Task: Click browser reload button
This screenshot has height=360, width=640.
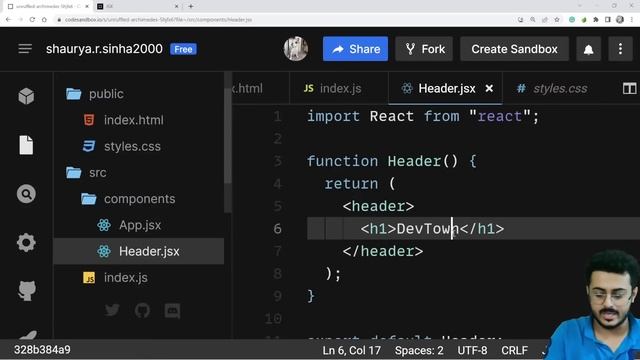Action: point(32,20)
